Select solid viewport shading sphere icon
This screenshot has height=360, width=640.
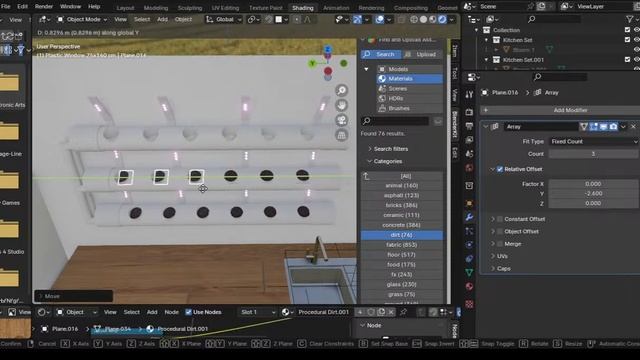pyautogui.click(x=423, y=19)
